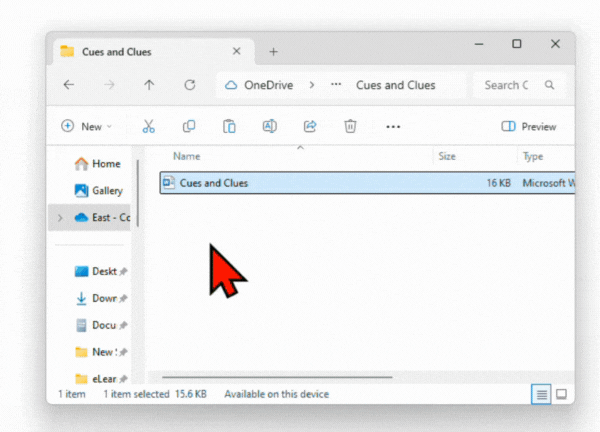The width and height of the screenshot is (600, 432).
Task: Toggle the Preview pane
Action: click(529, 127)
